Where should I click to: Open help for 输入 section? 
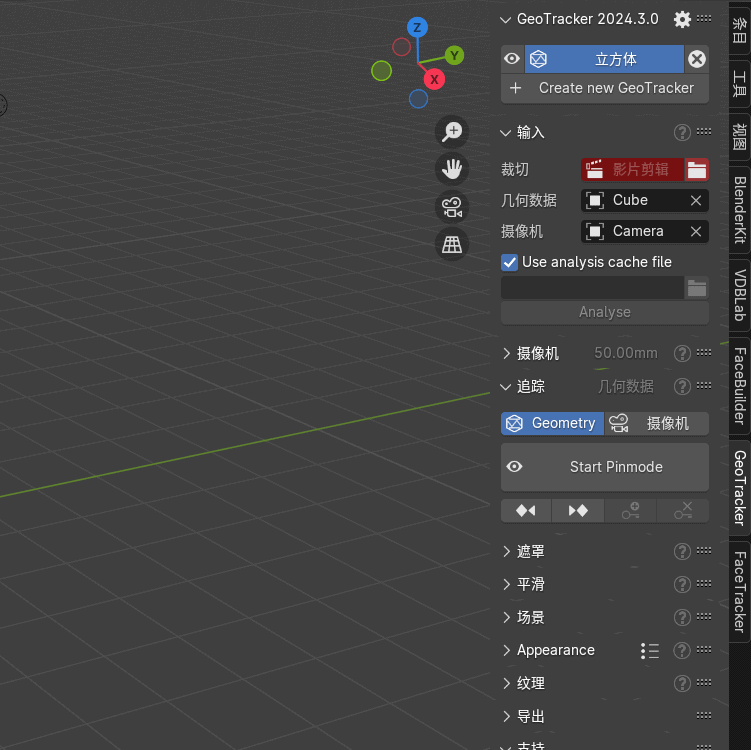coord(682,133)
